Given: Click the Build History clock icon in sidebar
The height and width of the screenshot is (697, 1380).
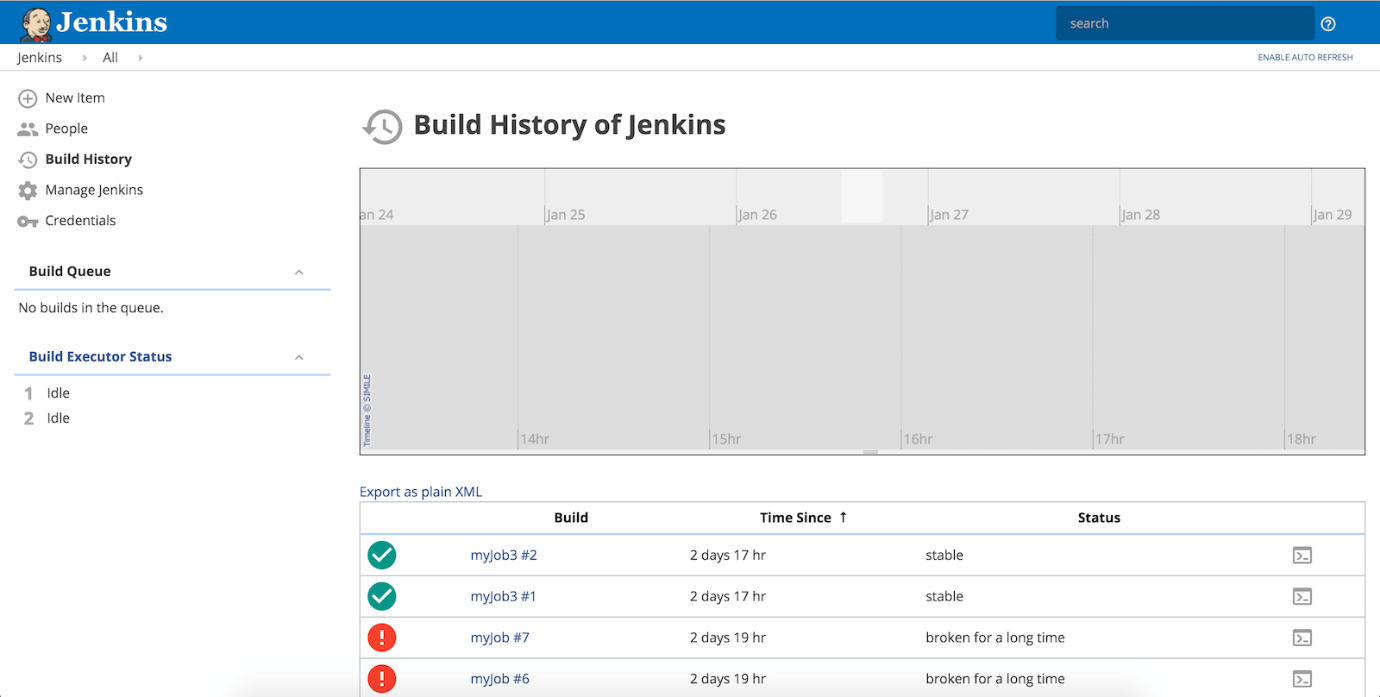Looking at the screenshot, I should tap(28, 159).
